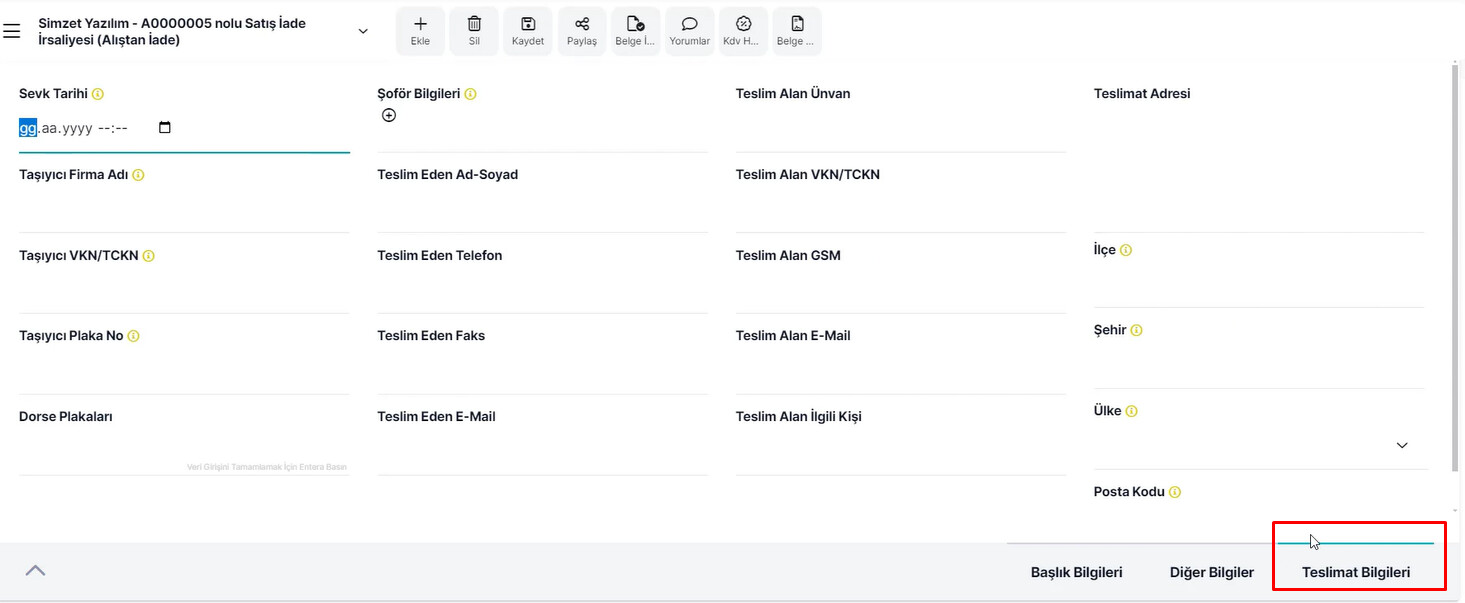Select the Teslimat Bilgileri tab
1465x603 pixels.
point(1355,572)
